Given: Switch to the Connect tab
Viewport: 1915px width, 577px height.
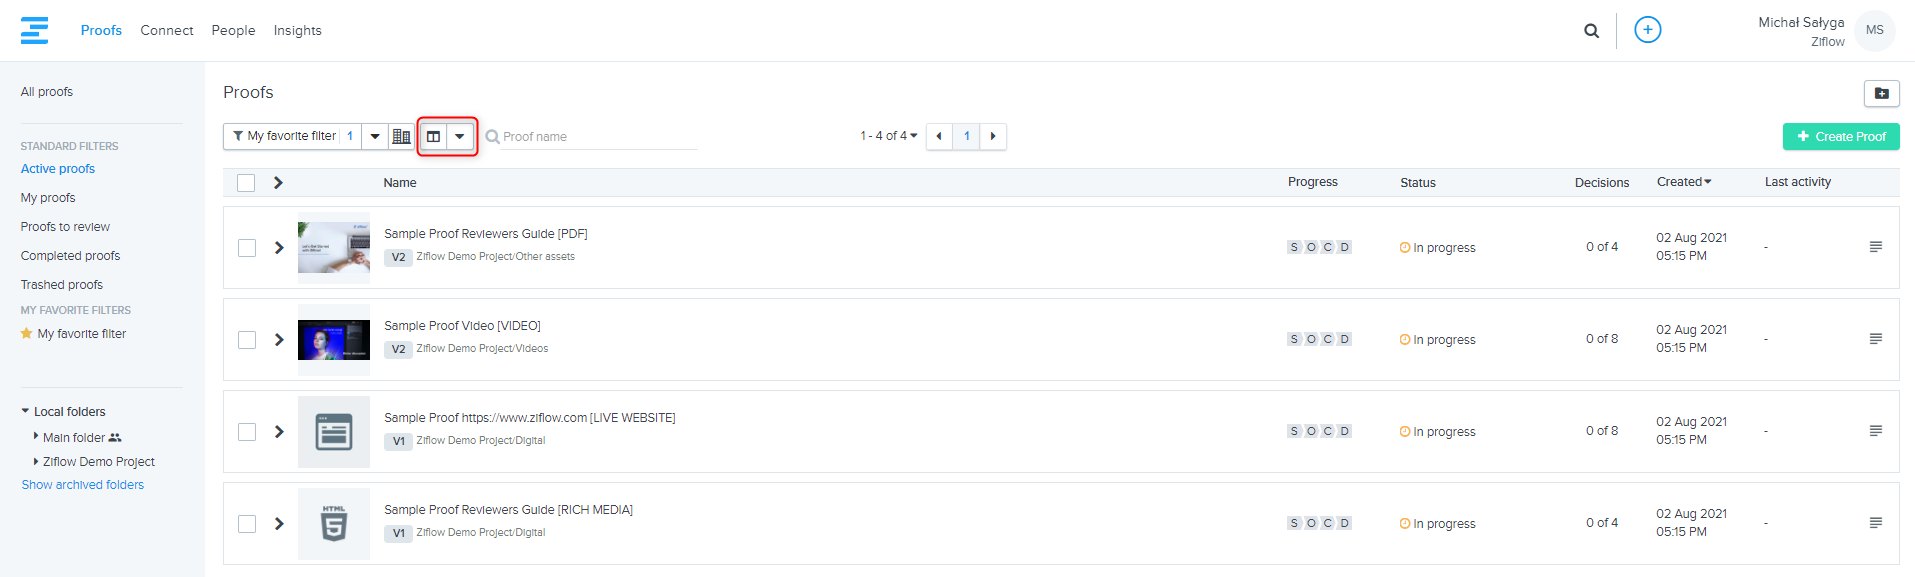Looking at the screenshot, I should (x=167, y=31).
